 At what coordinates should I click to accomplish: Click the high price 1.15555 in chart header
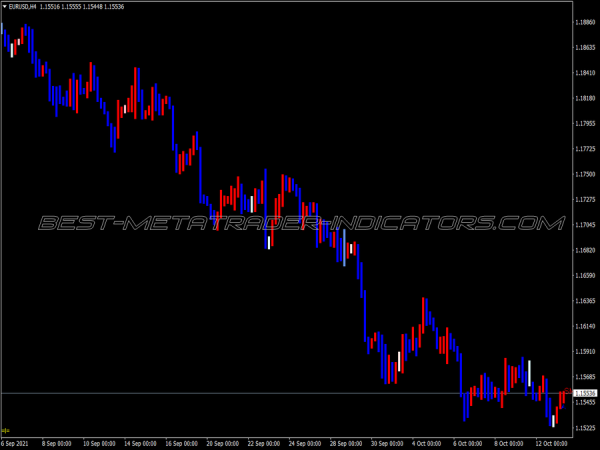coord(71,7)
